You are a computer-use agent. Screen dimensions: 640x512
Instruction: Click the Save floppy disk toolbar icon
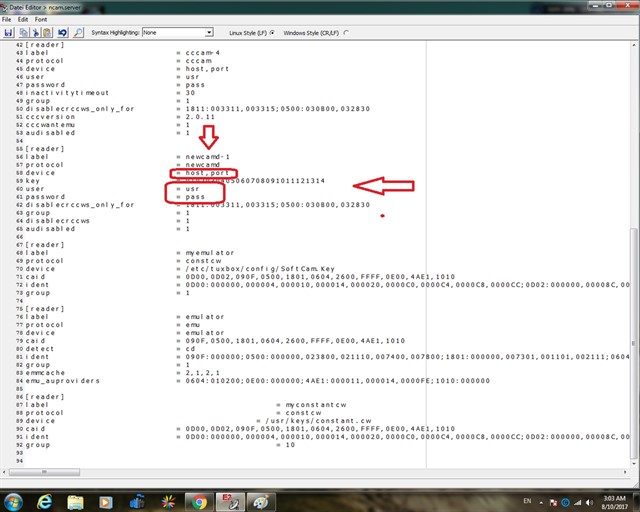click(8, 33)
